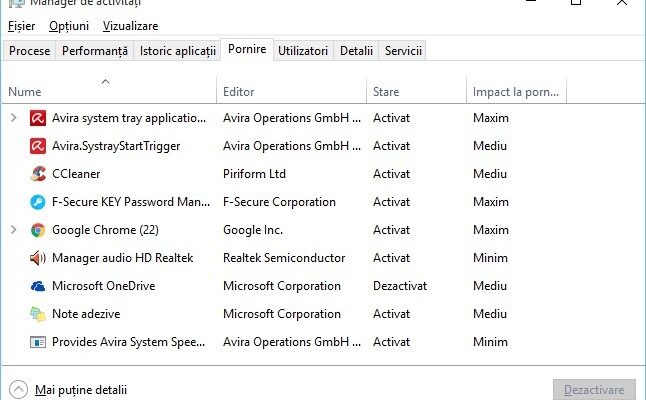Viewport: 646px width, 400px height.
Task: Select the F-Secure KEY Password Manager icon
Action: (x=38, y=202)
